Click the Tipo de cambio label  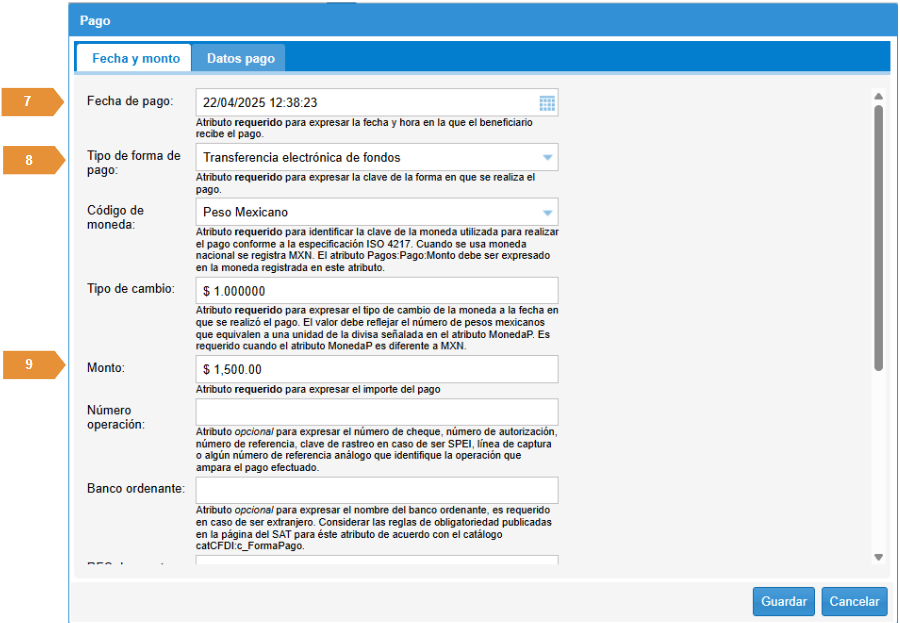pos(130,289)
